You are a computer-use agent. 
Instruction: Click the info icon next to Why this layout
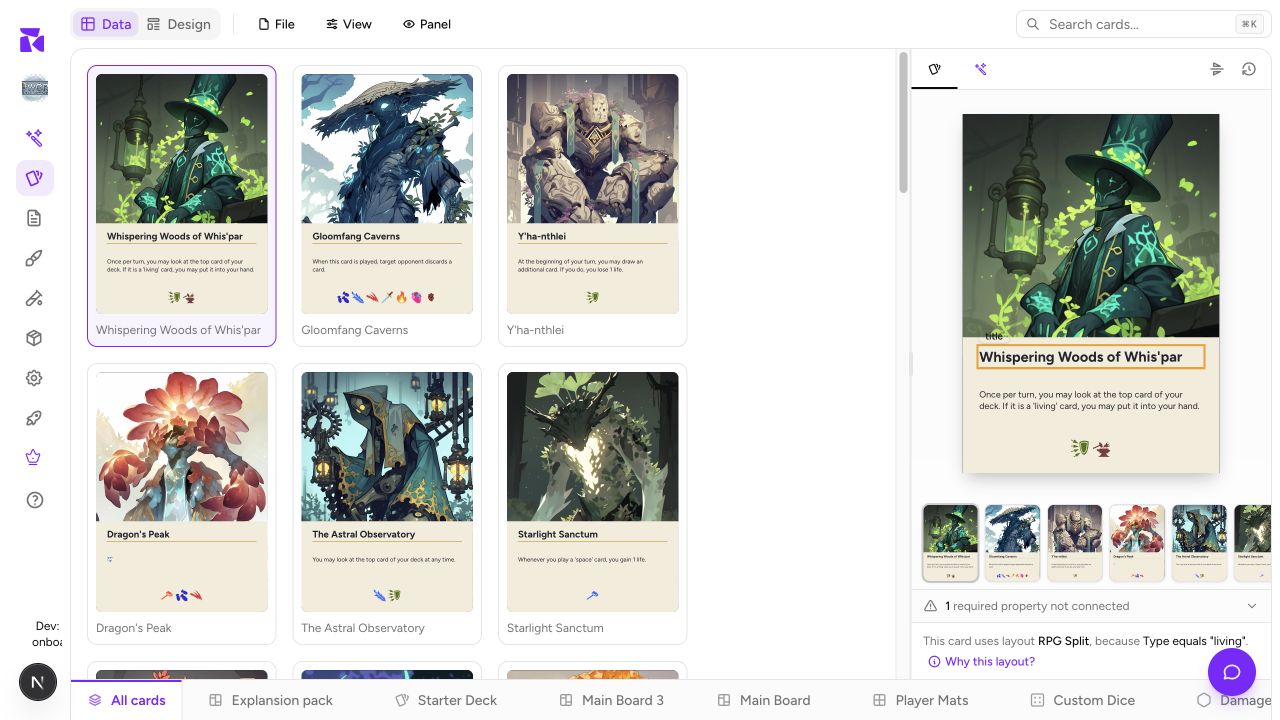tap(934, 662)
